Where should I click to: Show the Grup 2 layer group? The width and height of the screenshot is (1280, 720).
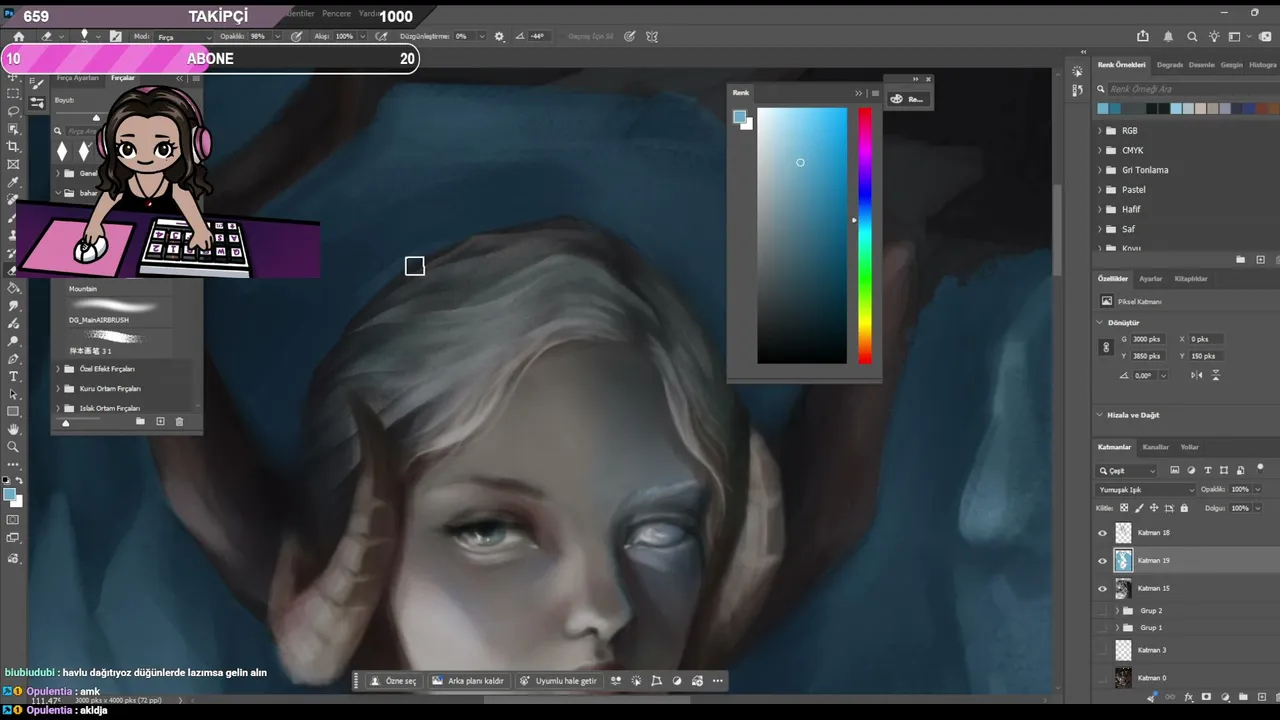[x=1103, y=610]
